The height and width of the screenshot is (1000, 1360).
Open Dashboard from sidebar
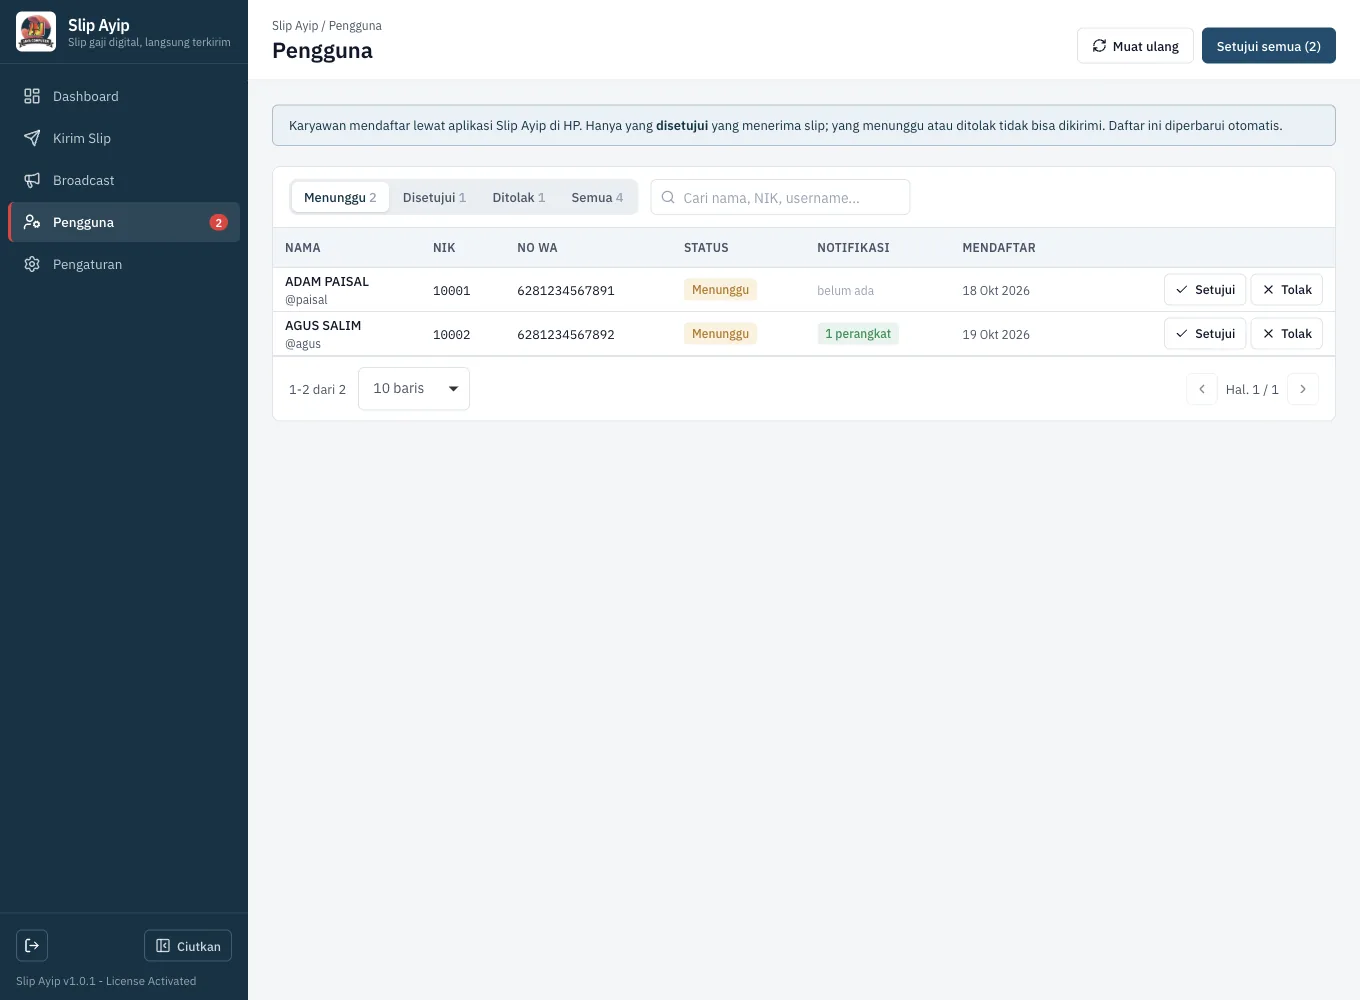coord(124,96)
